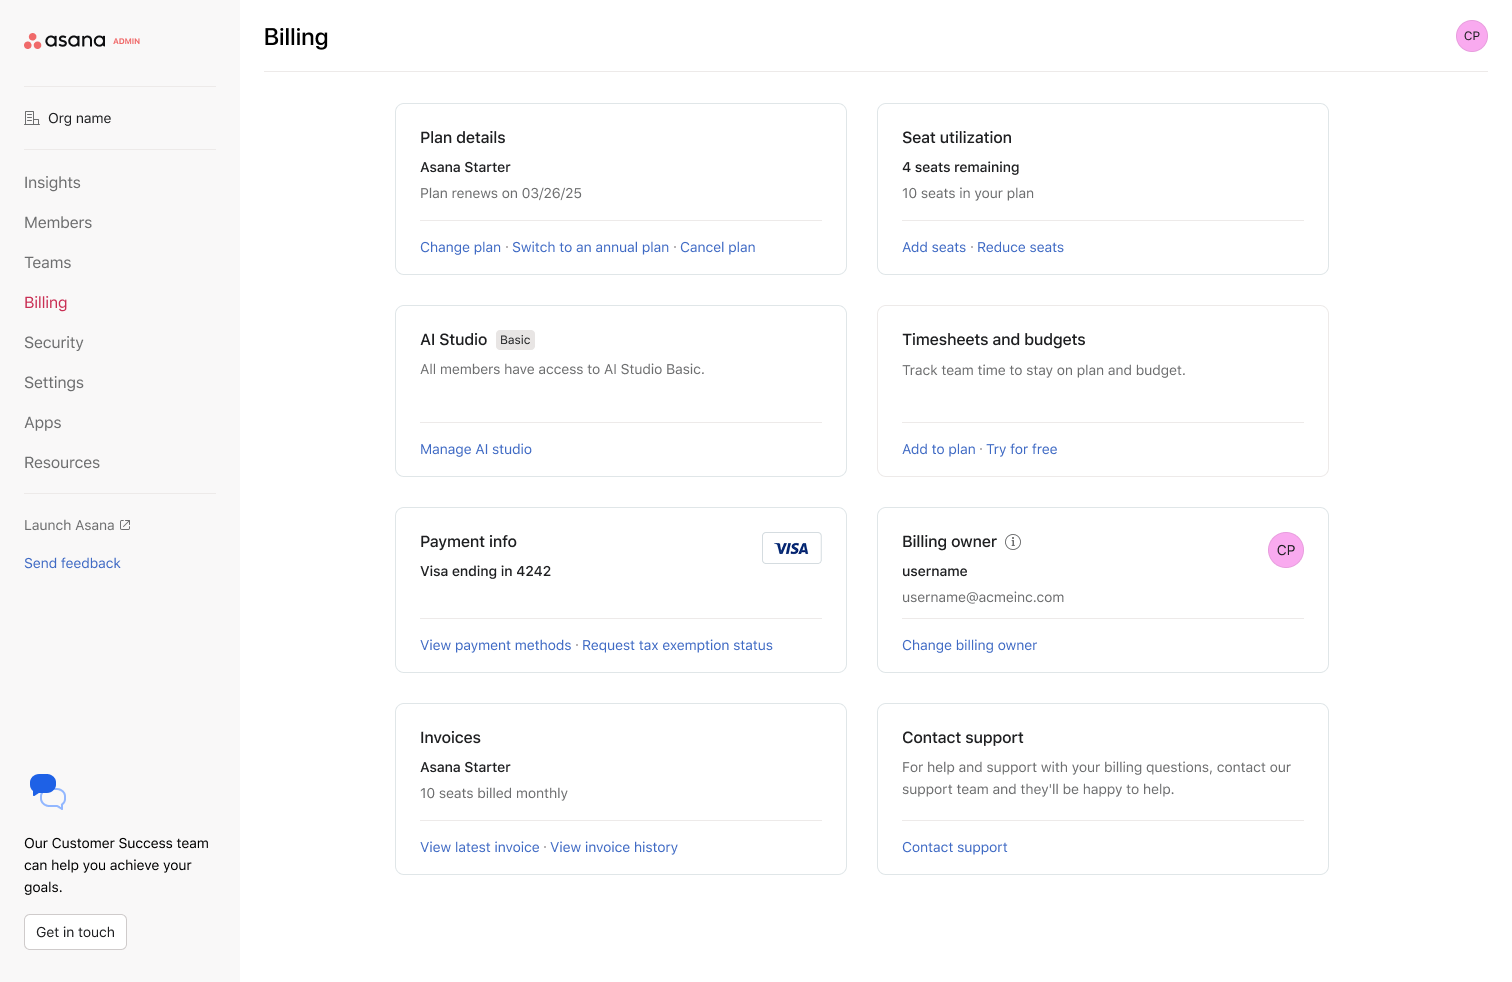Click the CP avatar in Billing owner card
This screenshot has height=982, width=1512.
(1286, 550)
